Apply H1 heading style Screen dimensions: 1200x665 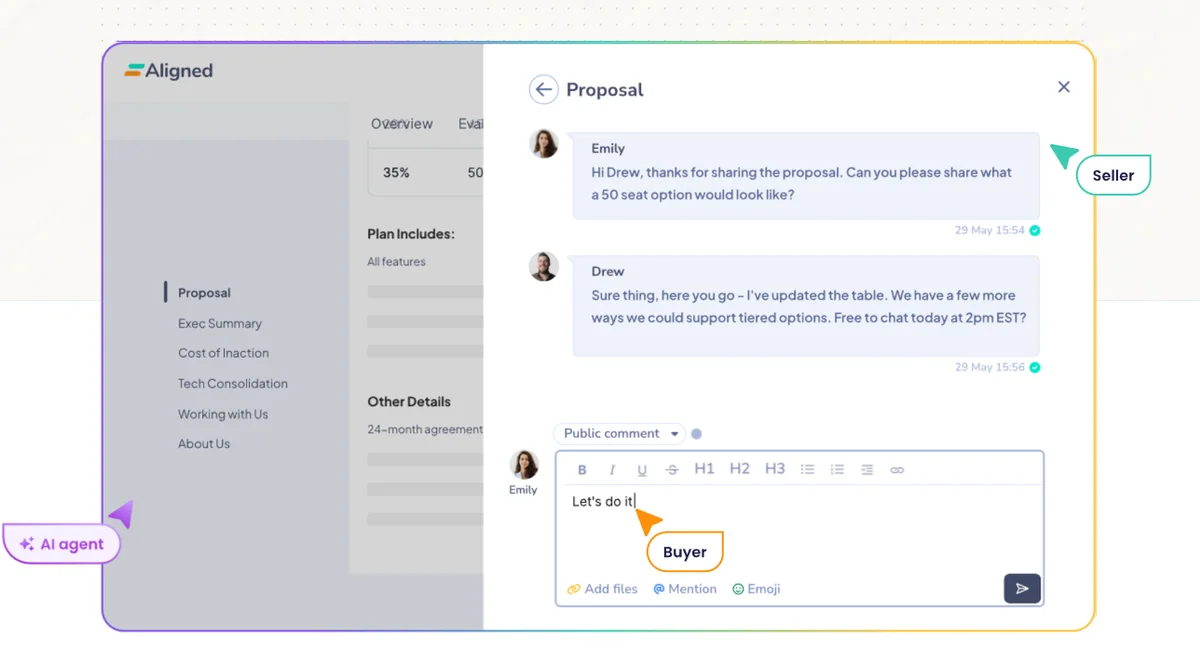point(704,469)
